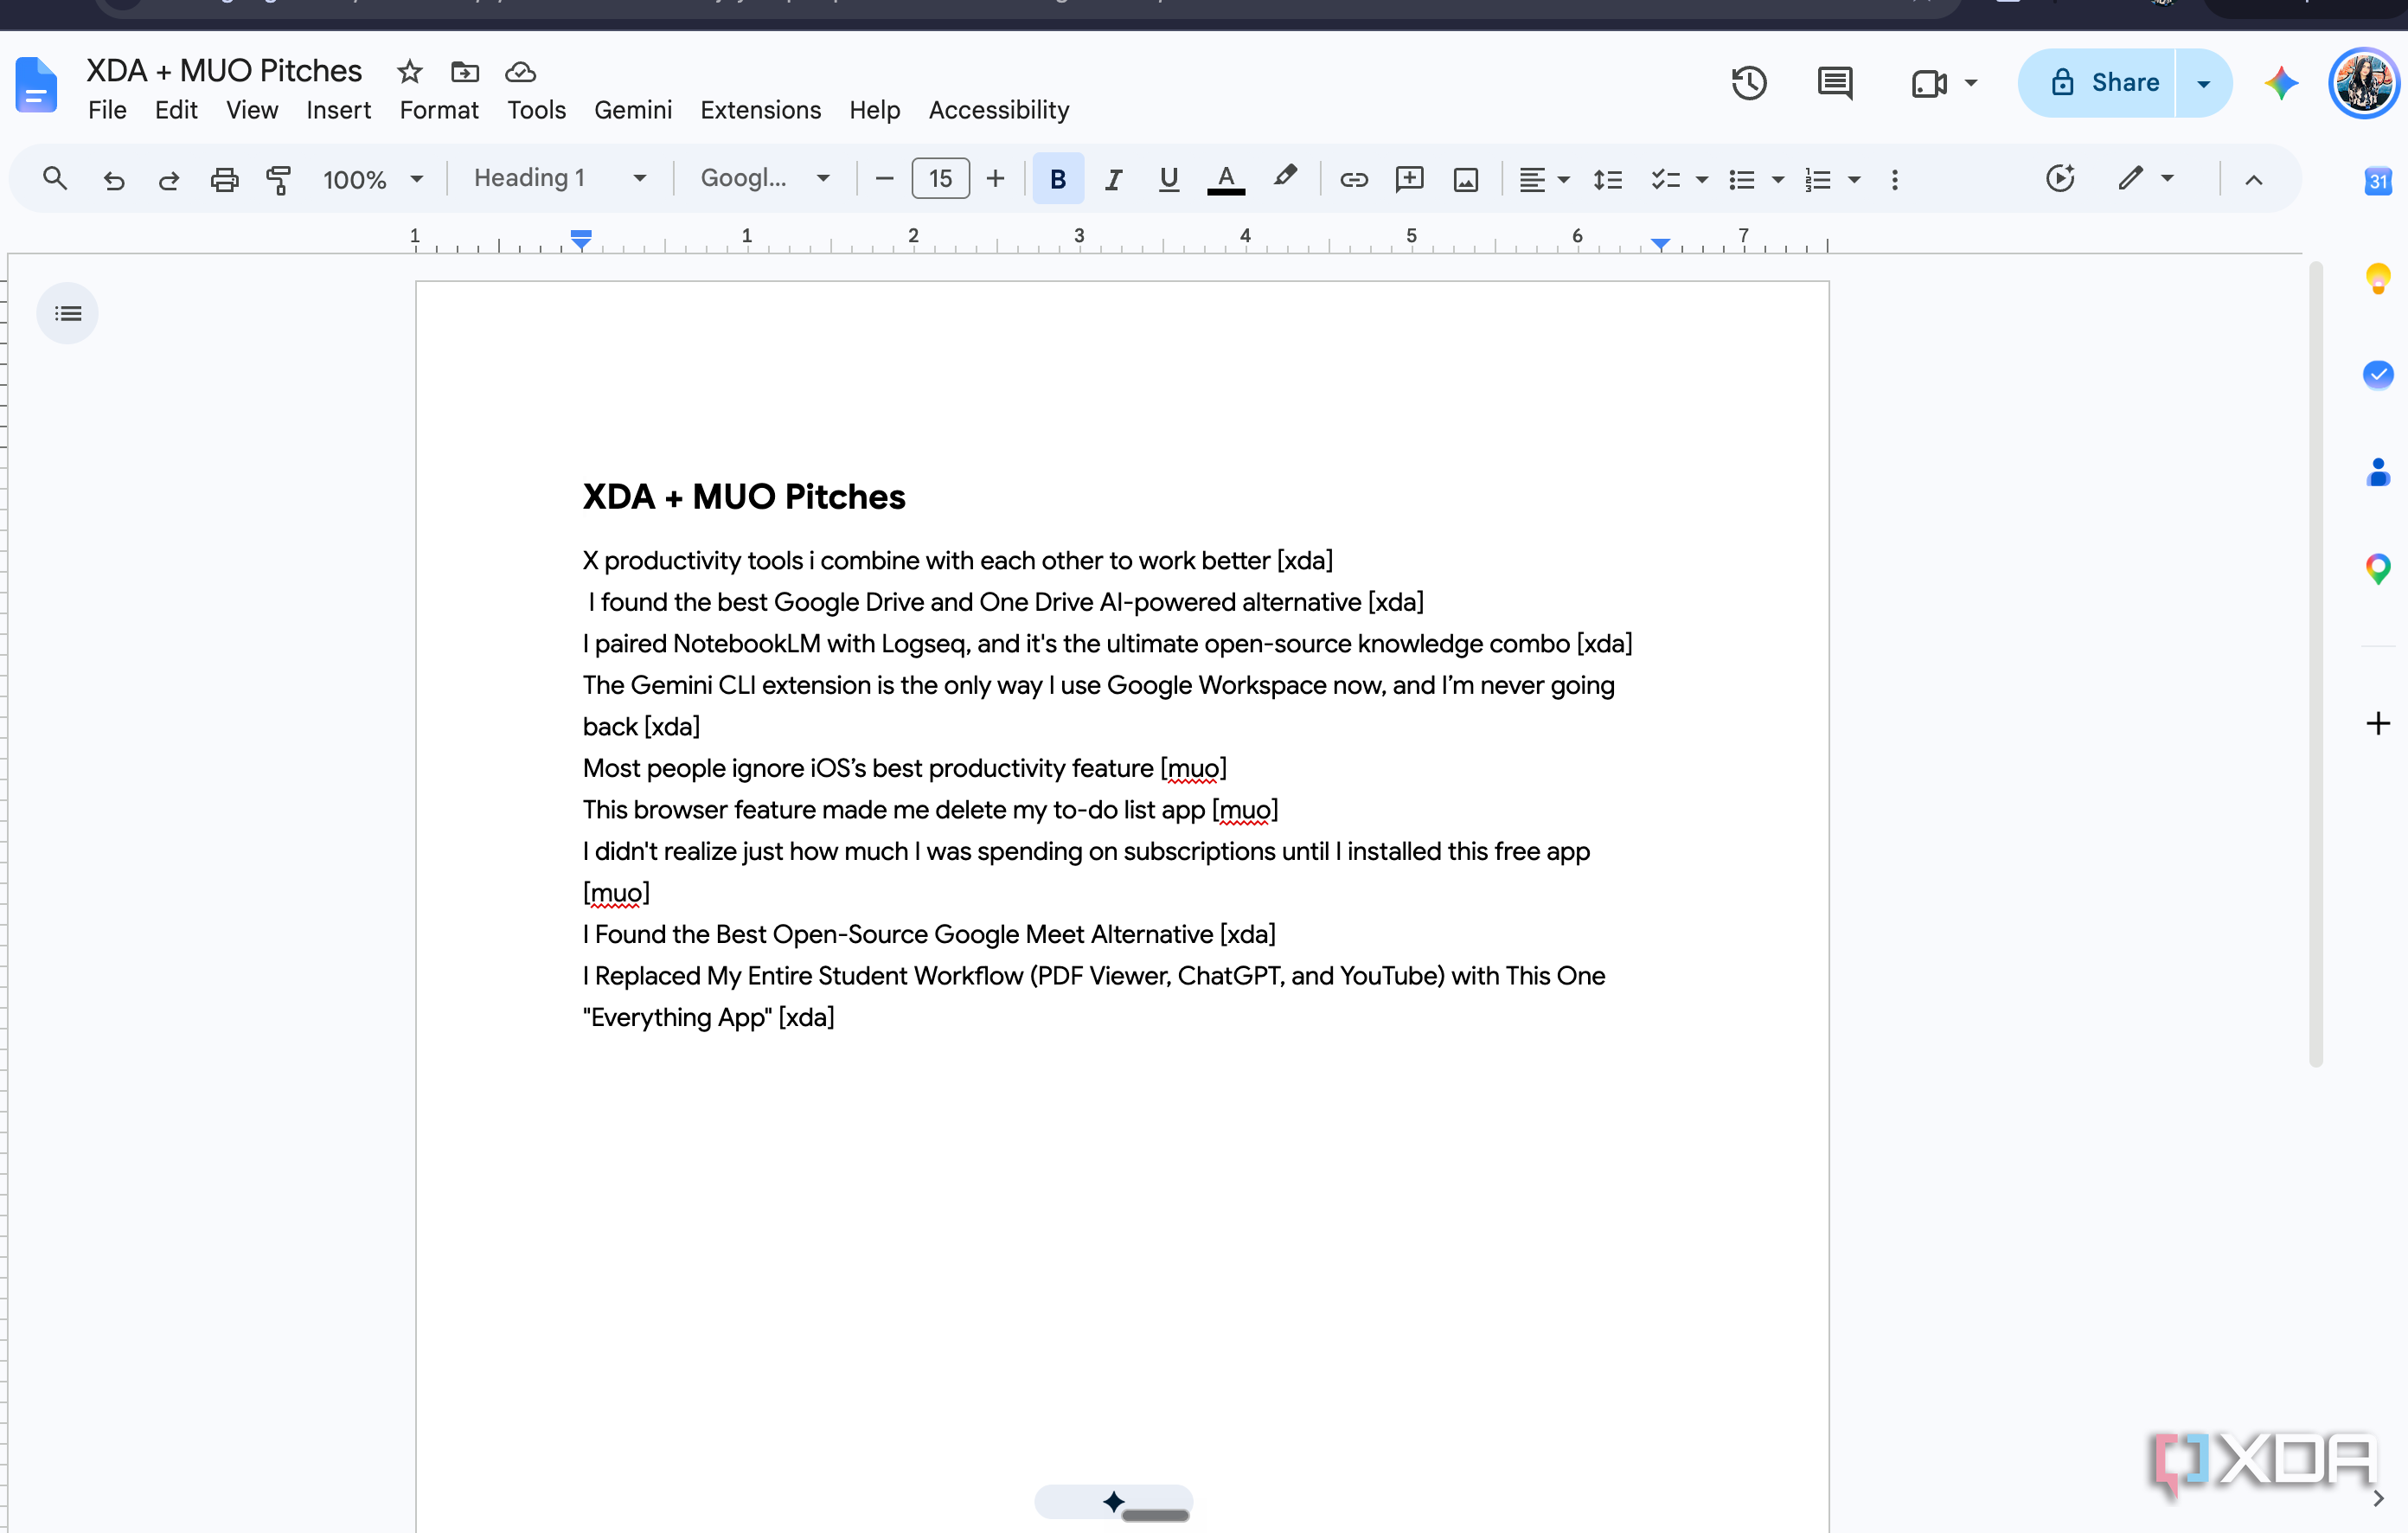Open the File menu
2408x1533 pixels.
click(107, 110)
